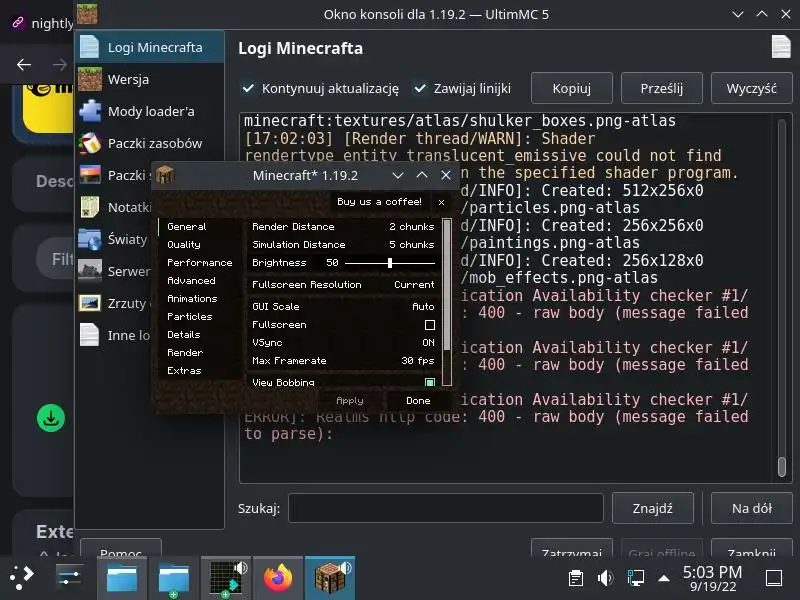800x600 pixels.
Task: Open the volume control in system tray
Action: 606,578
